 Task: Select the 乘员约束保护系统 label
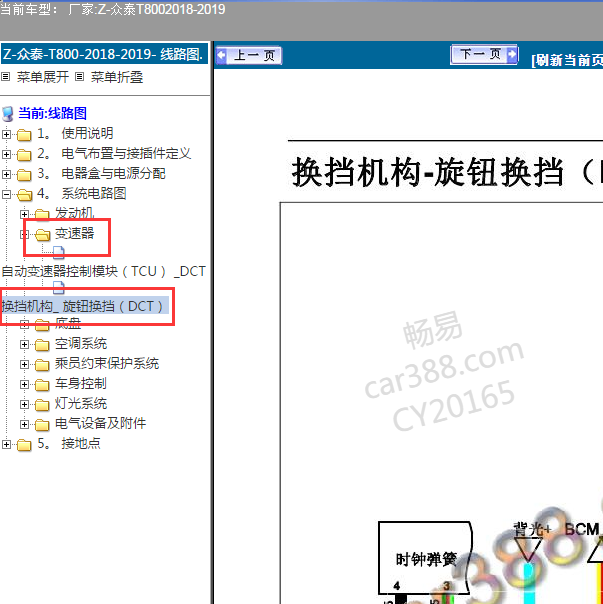(x=107, y=364)
